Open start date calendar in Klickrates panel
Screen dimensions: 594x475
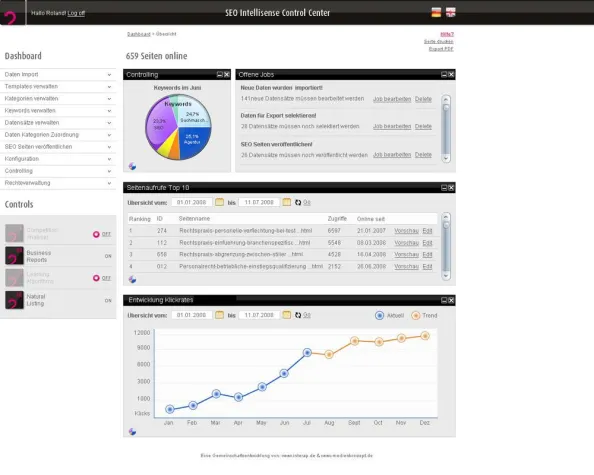pos(219,315)
